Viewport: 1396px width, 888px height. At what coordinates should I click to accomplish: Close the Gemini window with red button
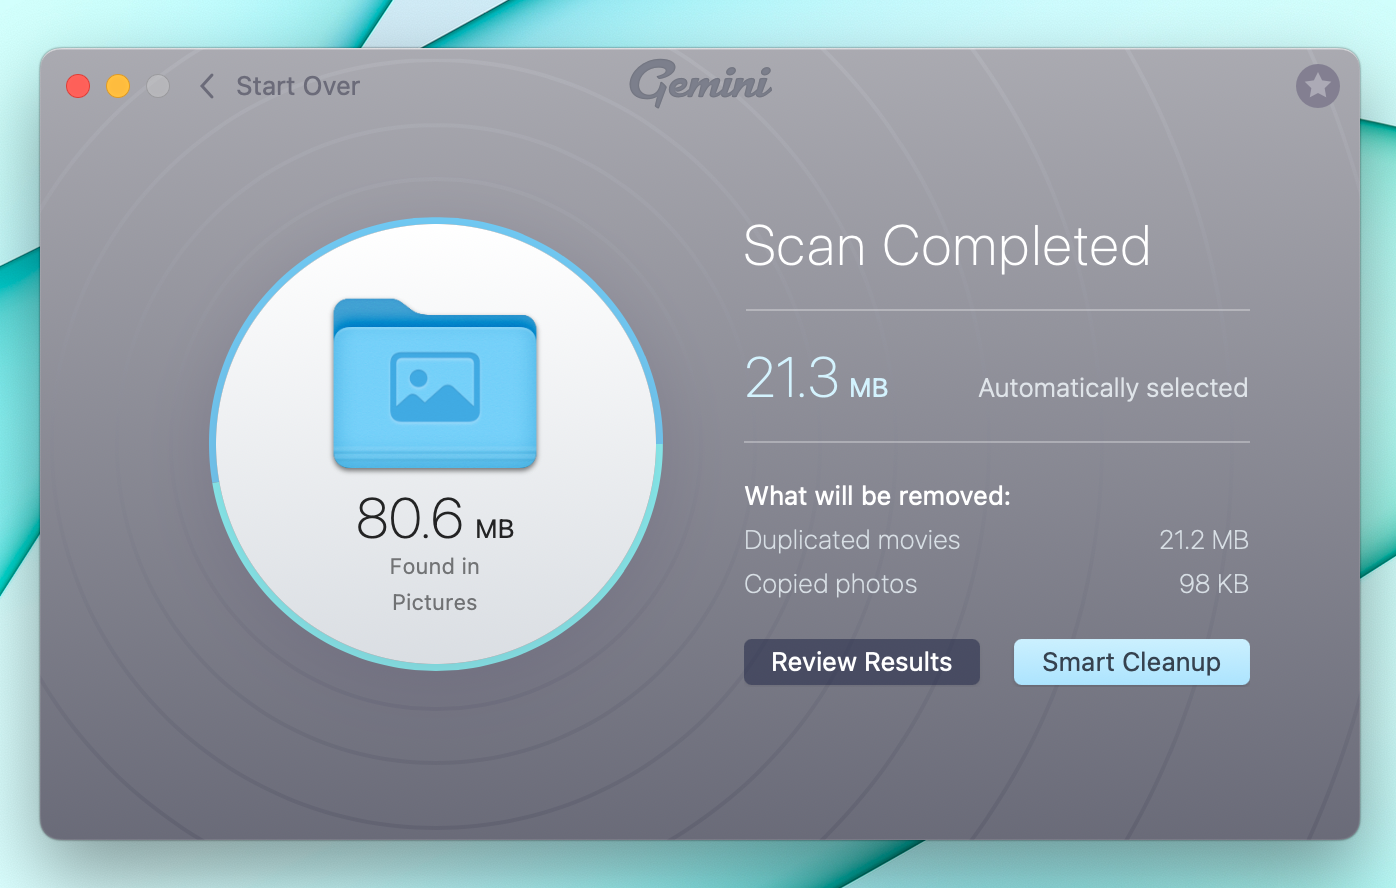pos(78,86)
